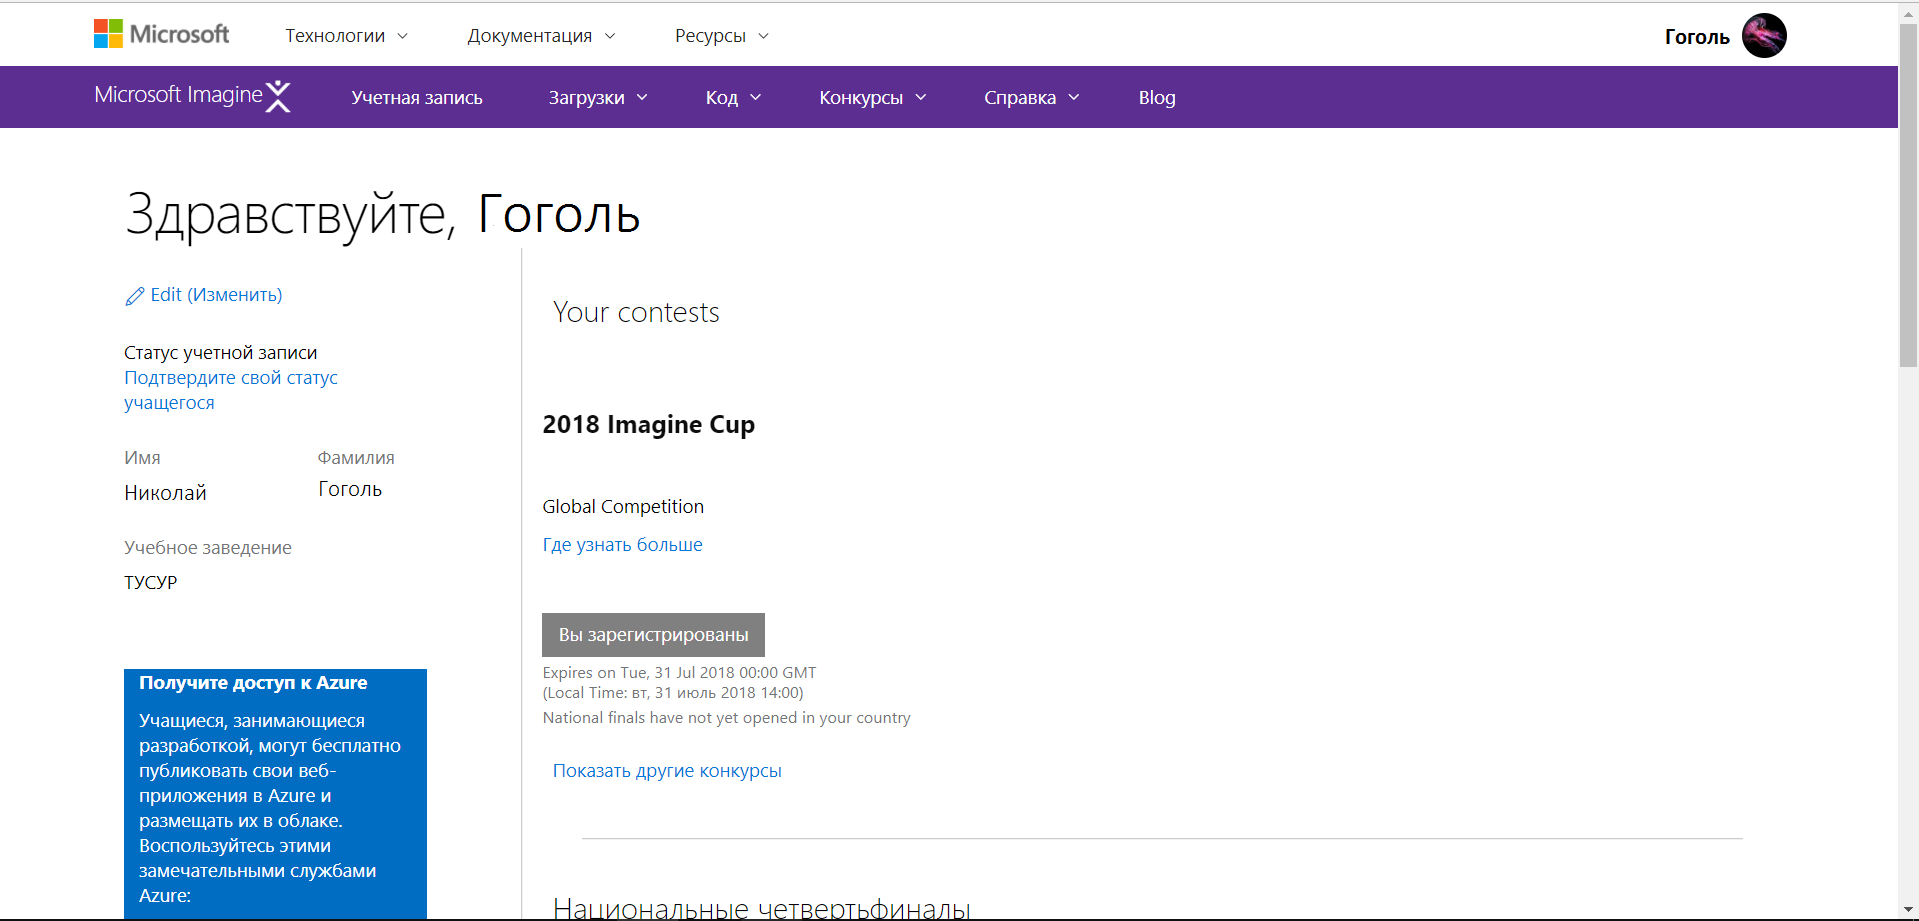Click the Global Competition text
This screenshot has width=1919, height=921.
(623, 507)
